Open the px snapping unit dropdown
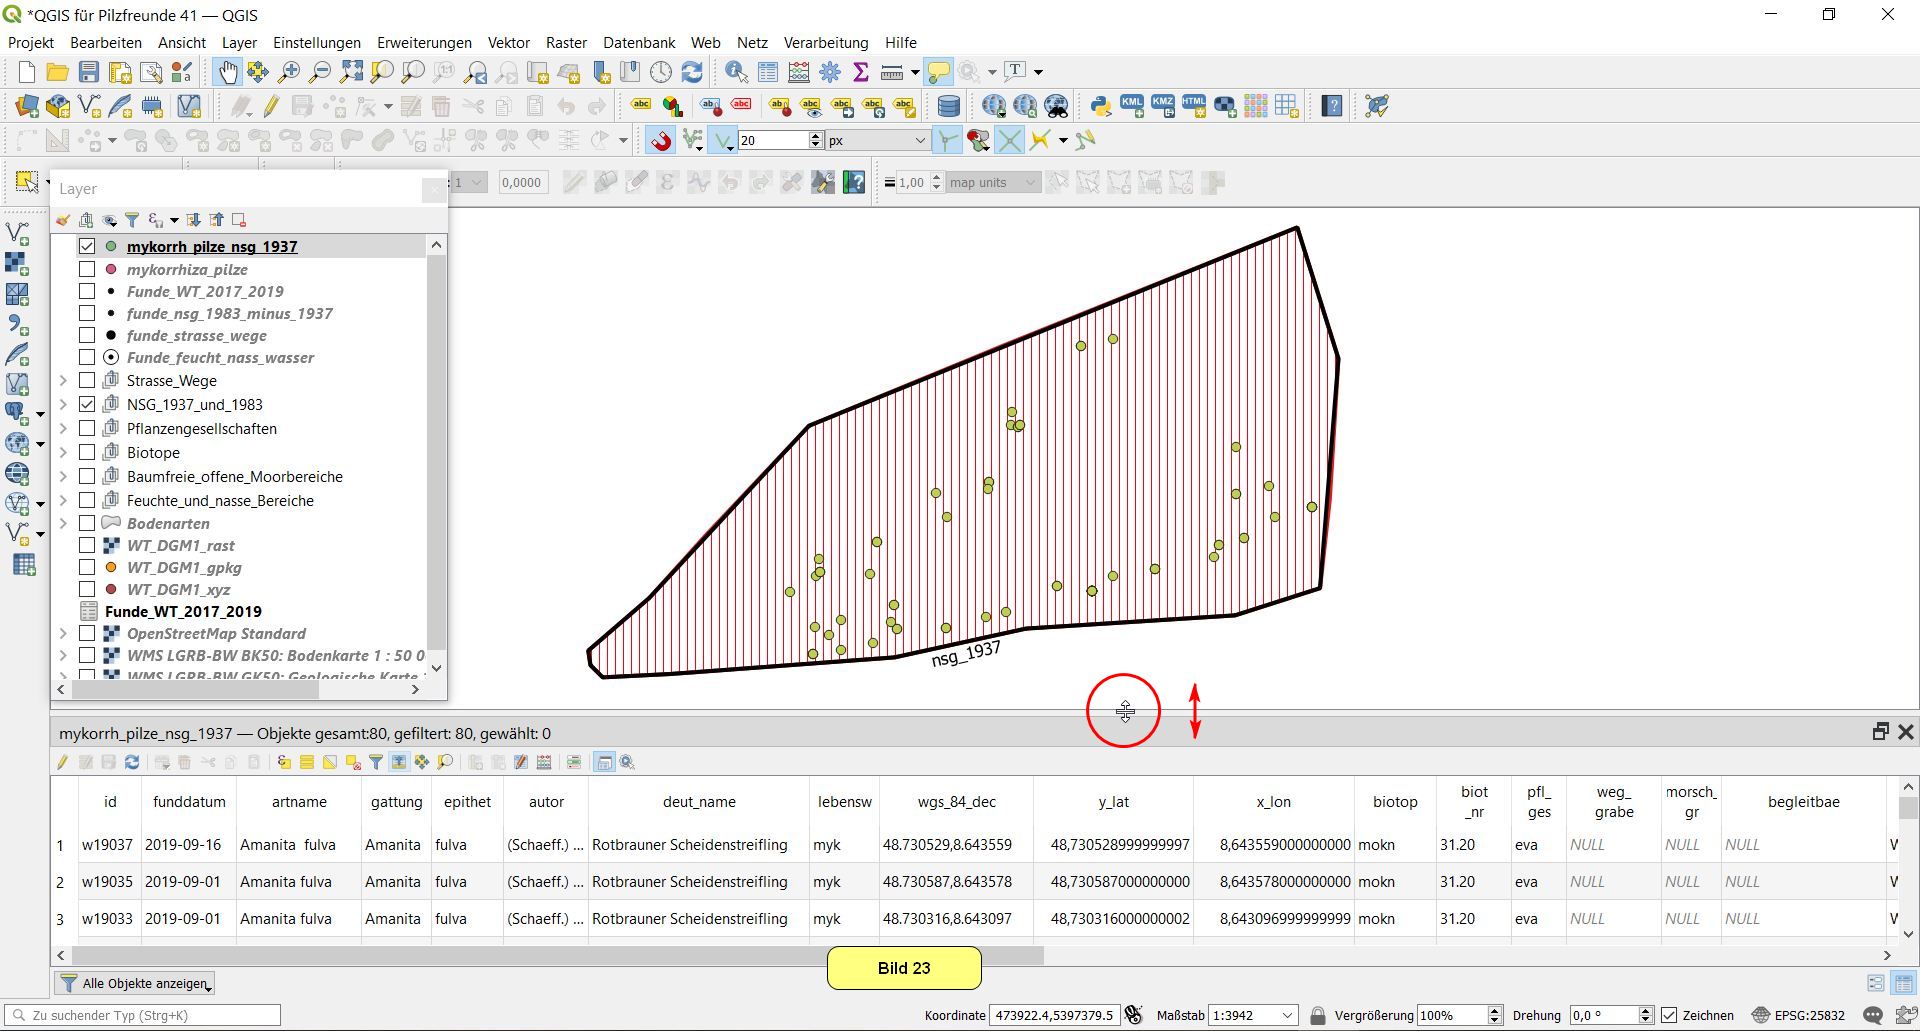This screenshot has width=1920, height=1031. tap(919, 141)
